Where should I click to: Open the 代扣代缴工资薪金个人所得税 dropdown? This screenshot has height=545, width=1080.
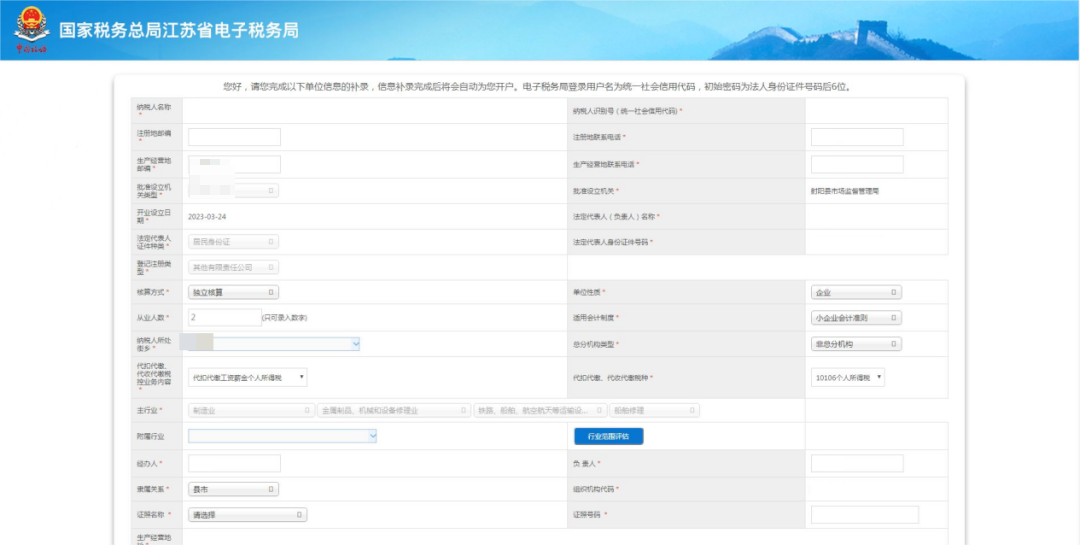(247, 377)
